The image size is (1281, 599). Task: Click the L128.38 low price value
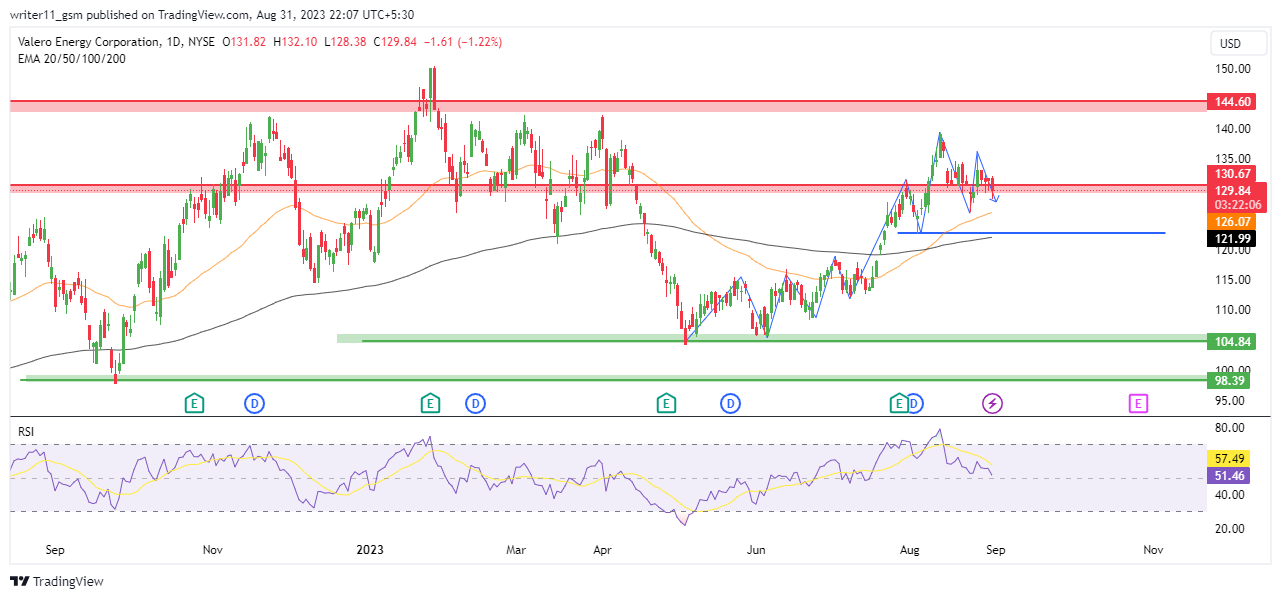click(346, 42)
